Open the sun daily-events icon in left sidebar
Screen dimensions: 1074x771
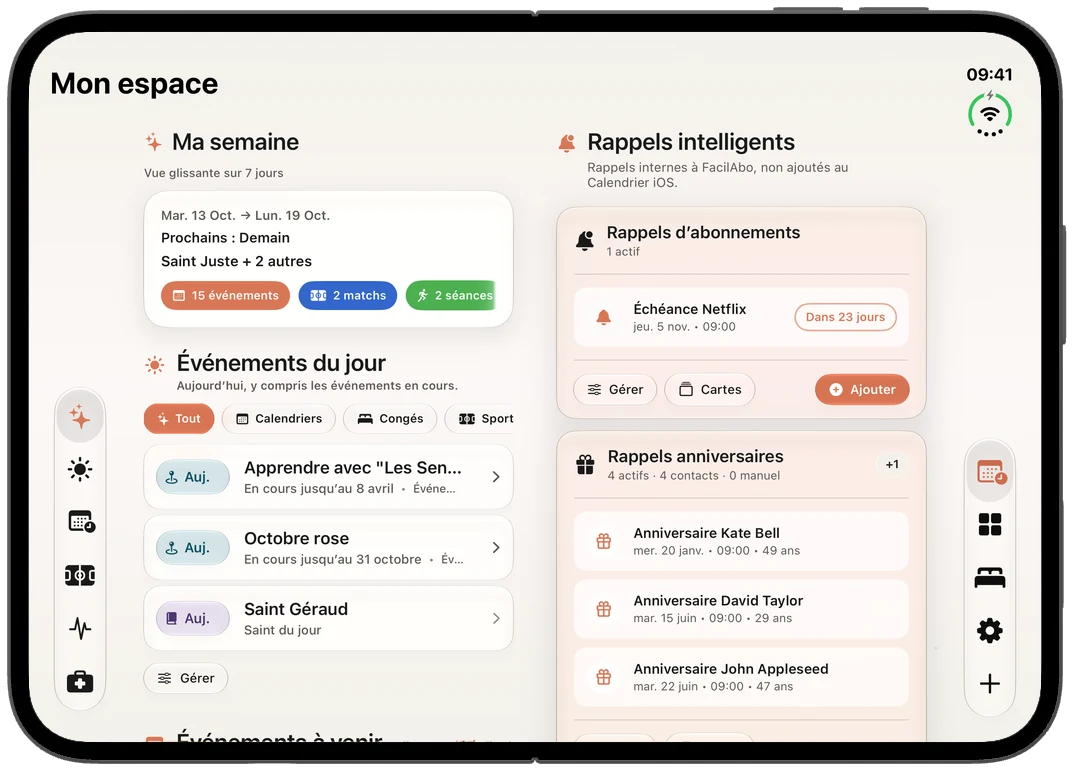[80, 469]
